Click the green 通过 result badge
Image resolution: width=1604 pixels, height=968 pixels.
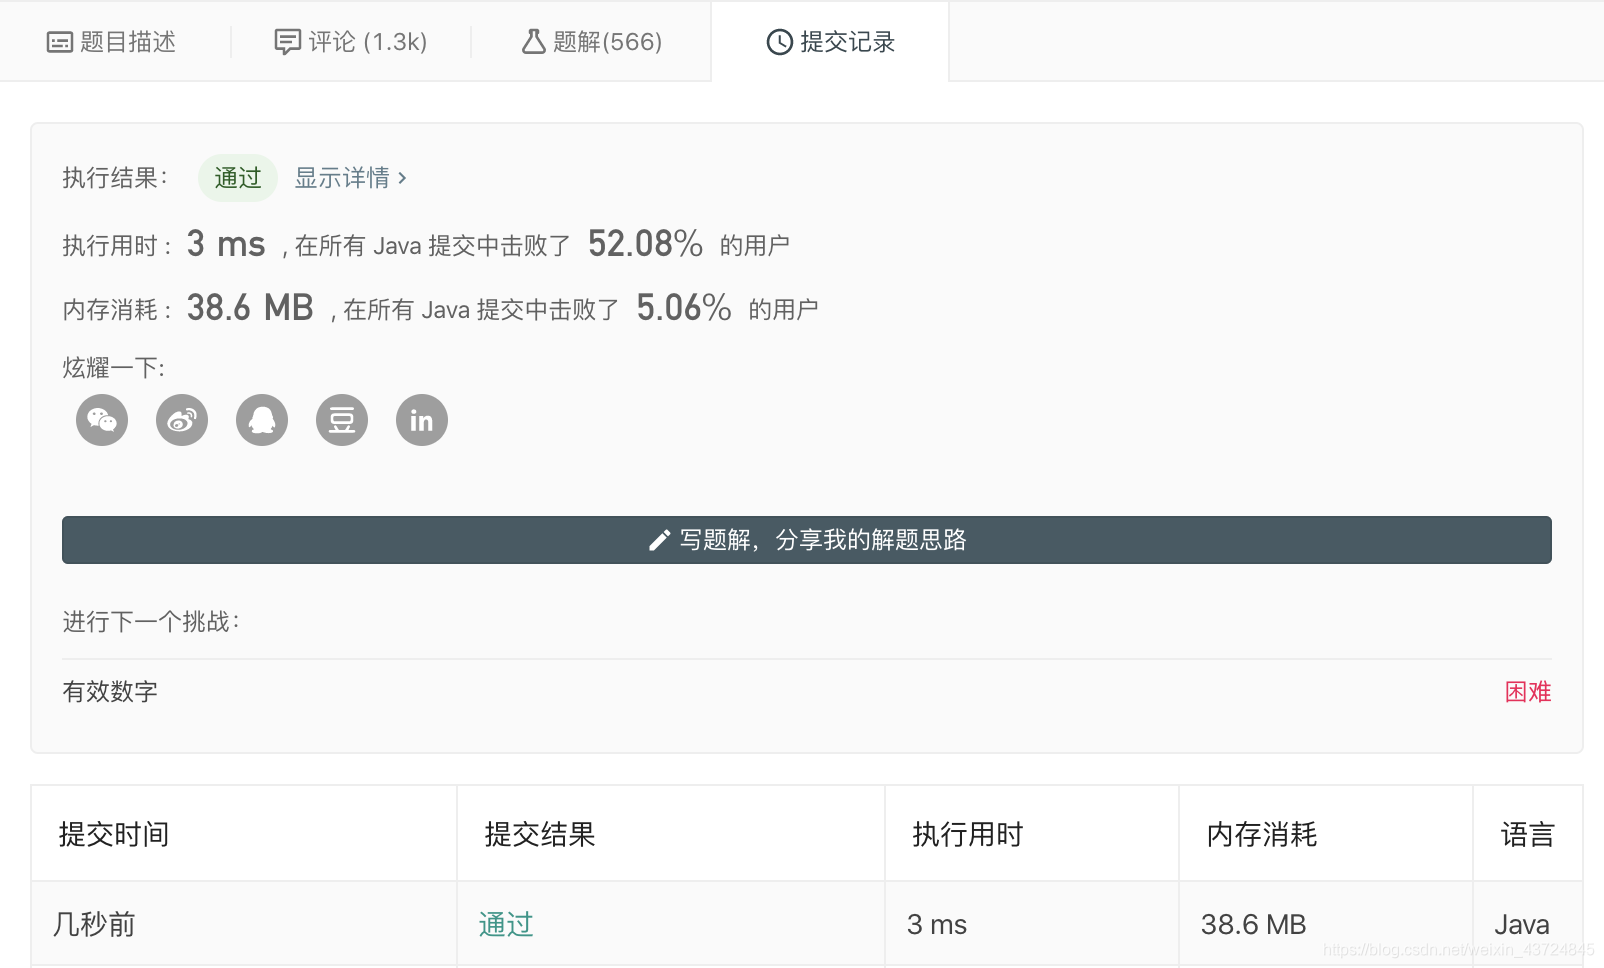(x=237, y=177)
